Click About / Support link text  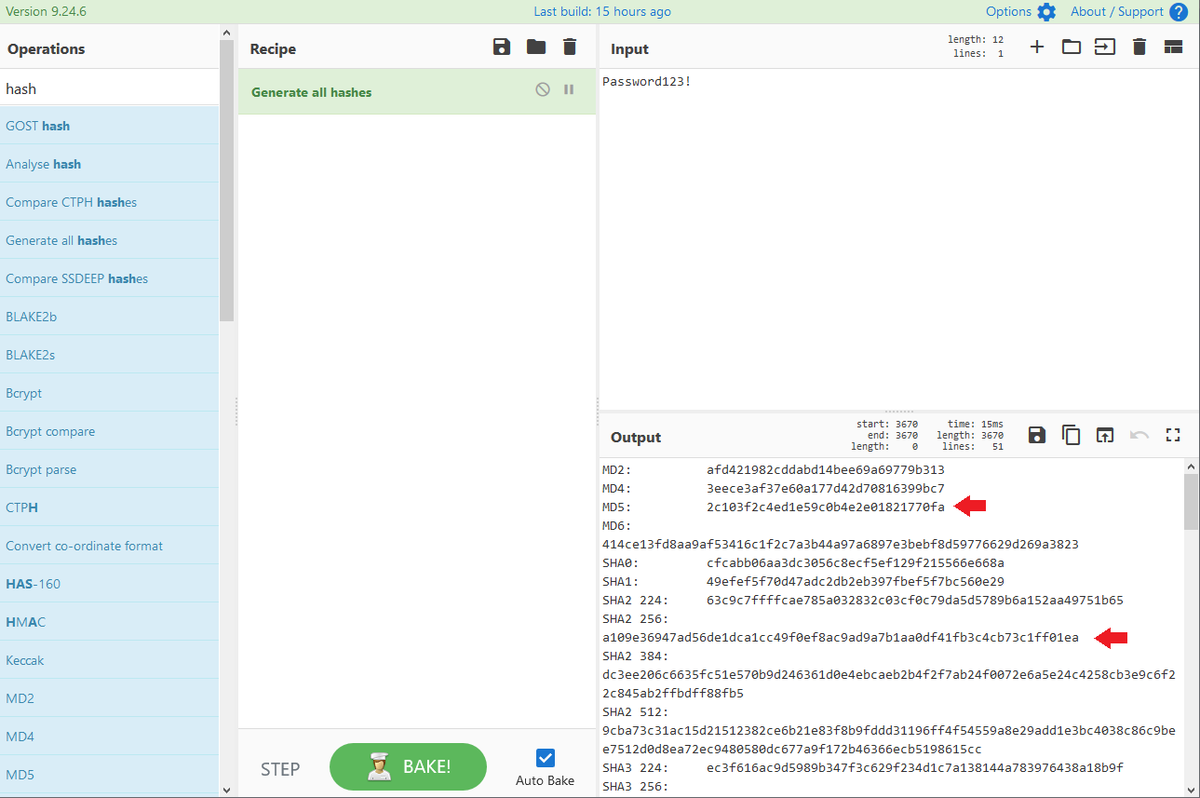1117,12
